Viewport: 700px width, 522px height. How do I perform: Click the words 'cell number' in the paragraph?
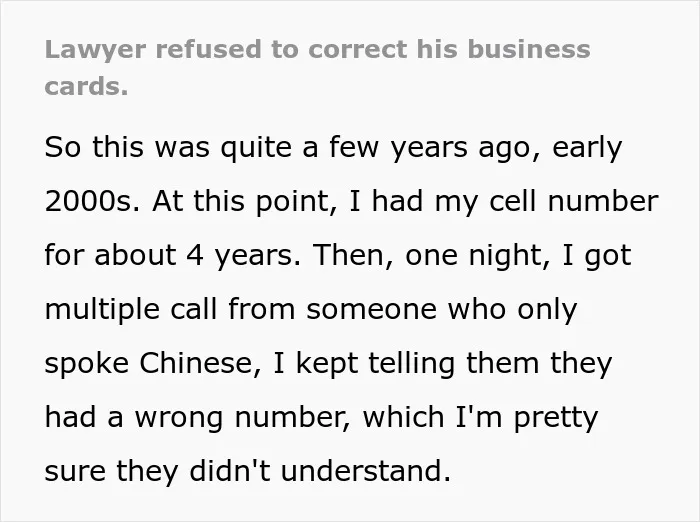click(x=574, y=201)
